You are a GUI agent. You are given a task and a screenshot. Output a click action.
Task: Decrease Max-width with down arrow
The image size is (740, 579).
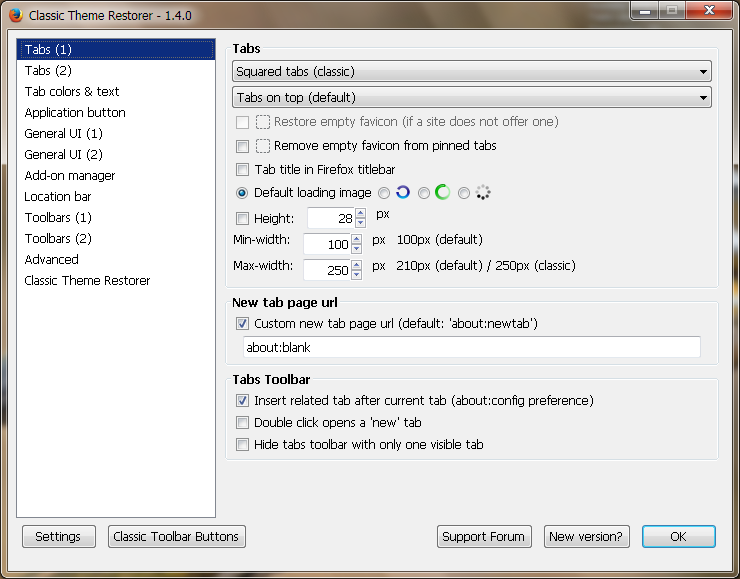357,275
